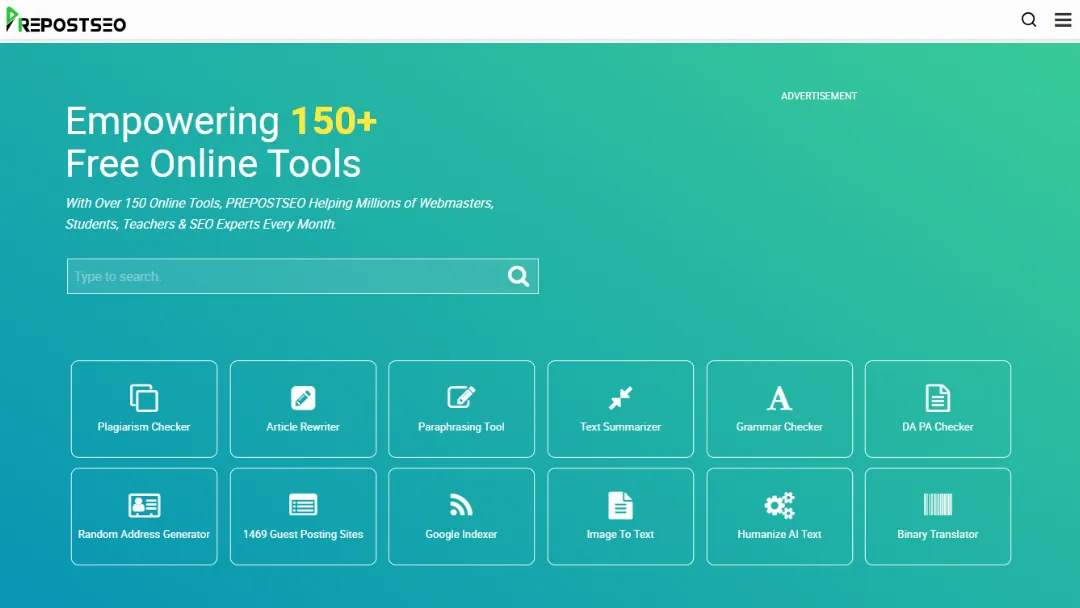The width and height of the screenshot is (1080, 608).
Task: Open the hamburger navigation menu
Action: coord(1062,19)
